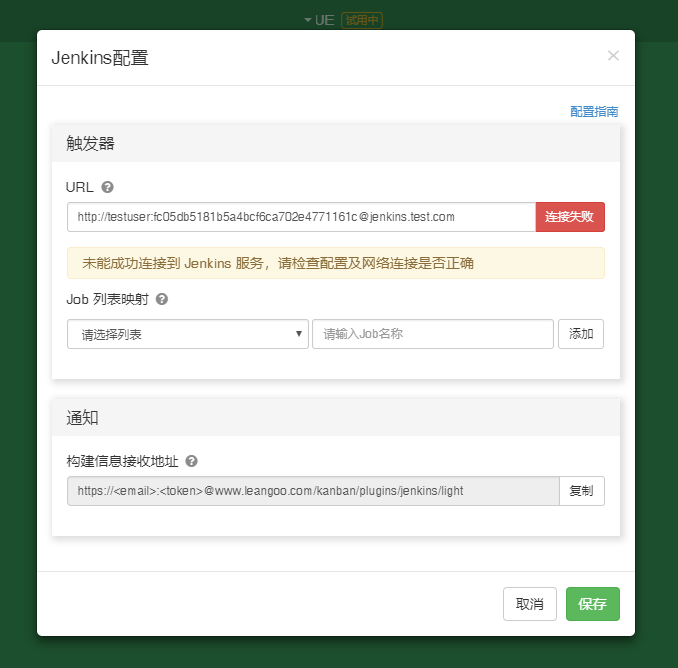Open the 请选择列表 dropdown
Screen dimensions: 678x668
(188, 334)
